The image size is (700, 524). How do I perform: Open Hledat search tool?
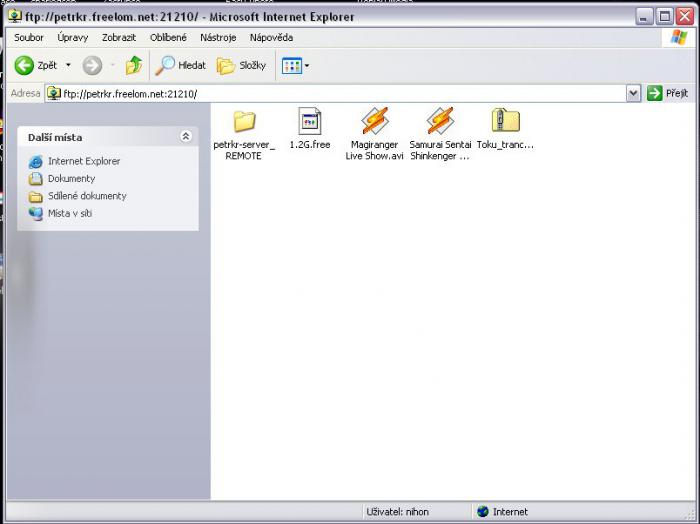[180, 66]
